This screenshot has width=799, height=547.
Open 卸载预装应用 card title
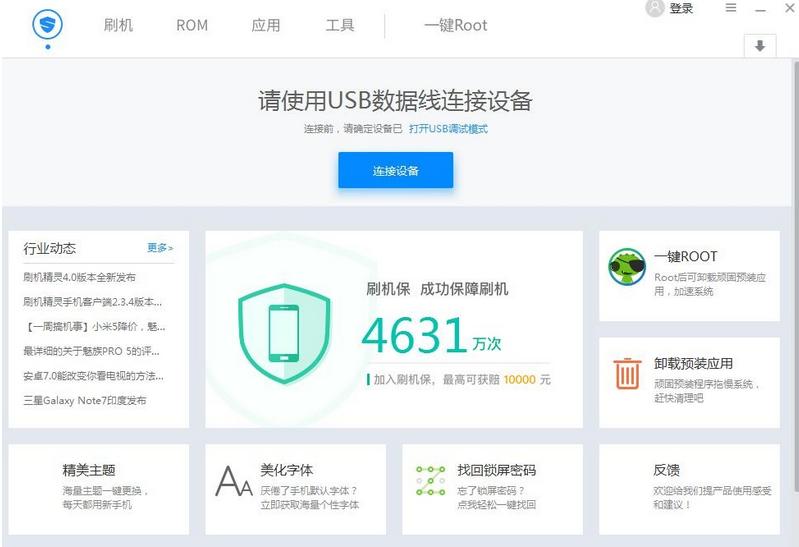693,363
